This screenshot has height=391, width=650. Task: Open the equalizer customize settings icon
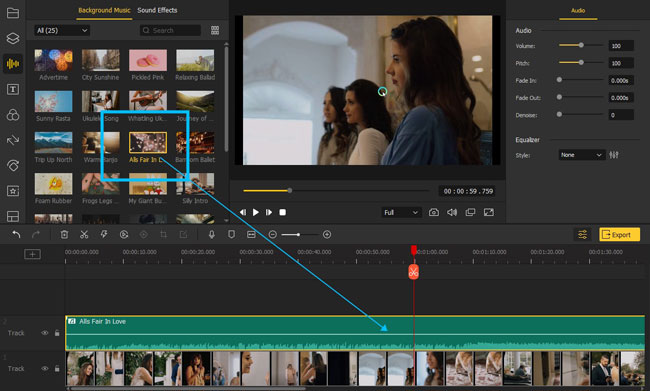coord(614,155)
